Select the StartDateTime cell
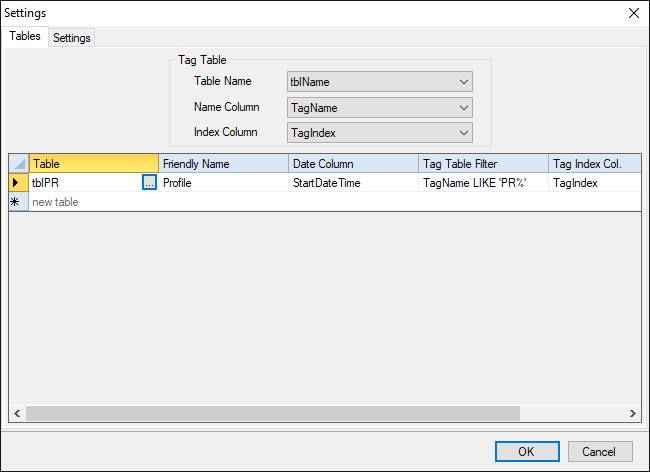650x472 pixels. click(x=354, y=183)
